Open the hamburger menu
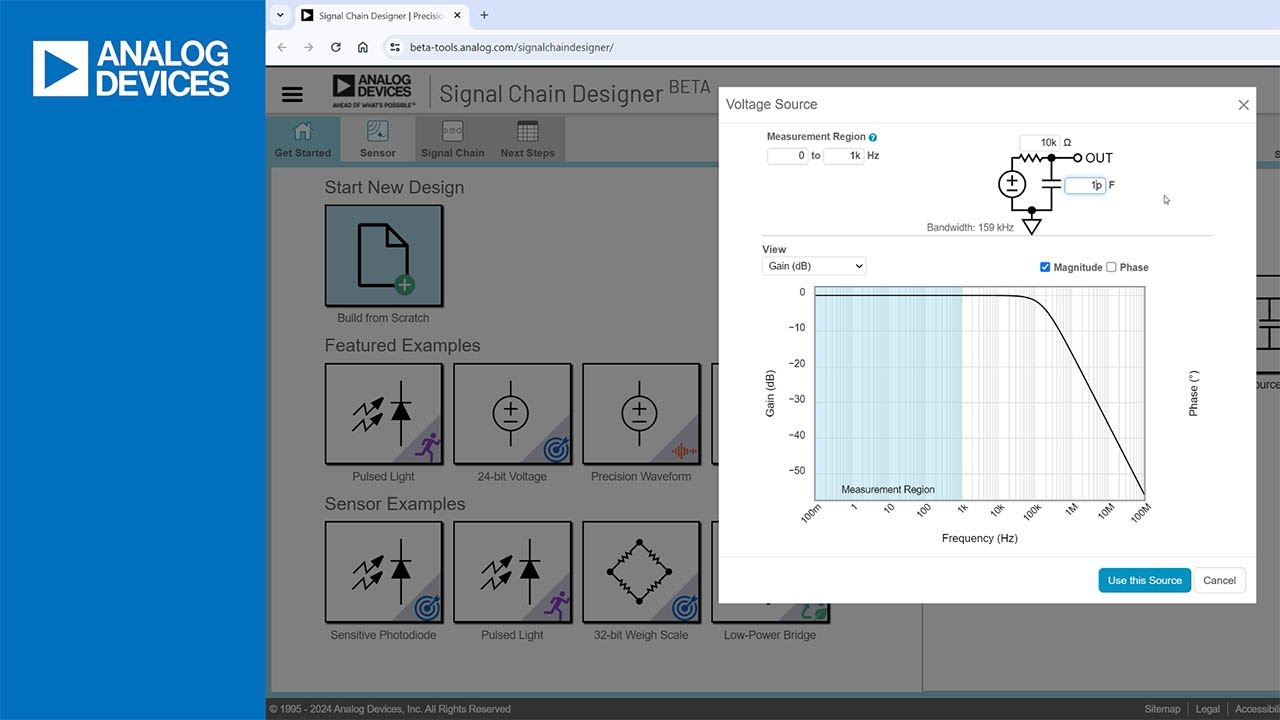This screenshot has width=1280, height=720. click(x=292, y=94)
